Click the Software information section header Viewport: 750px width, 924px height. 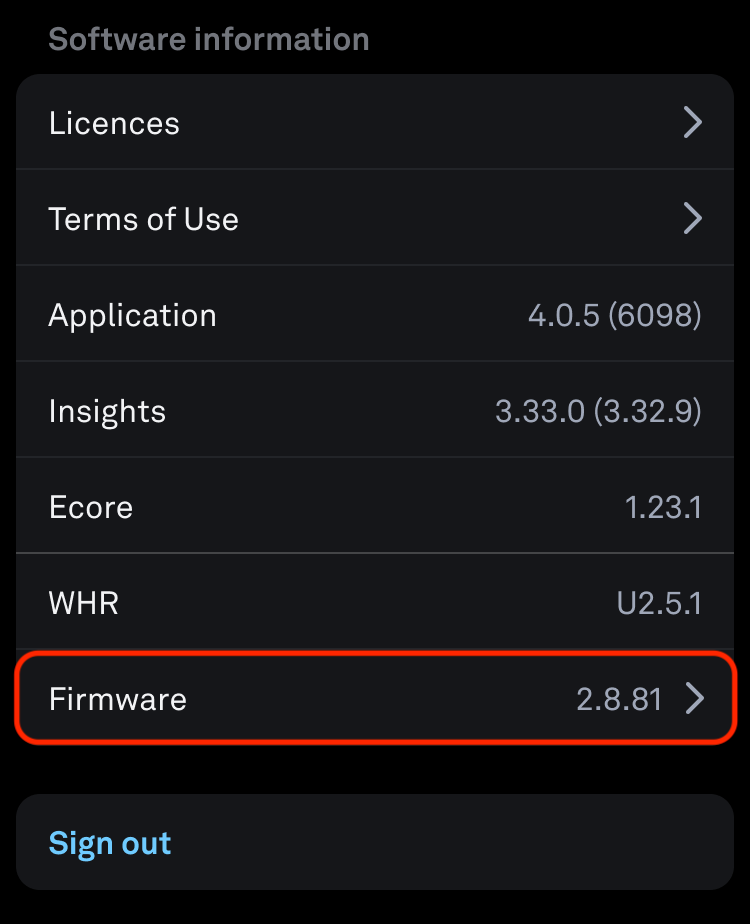point(208,39)
